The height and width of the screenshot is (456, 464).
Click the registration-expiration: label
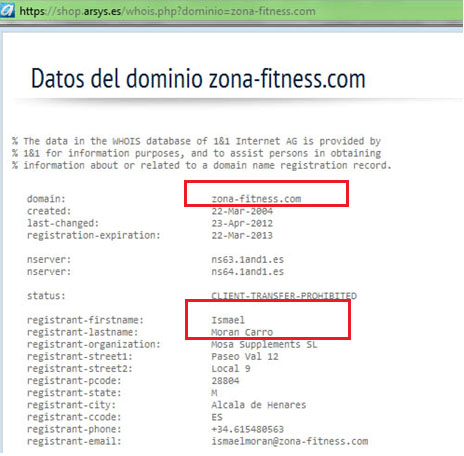coord(94,235)
